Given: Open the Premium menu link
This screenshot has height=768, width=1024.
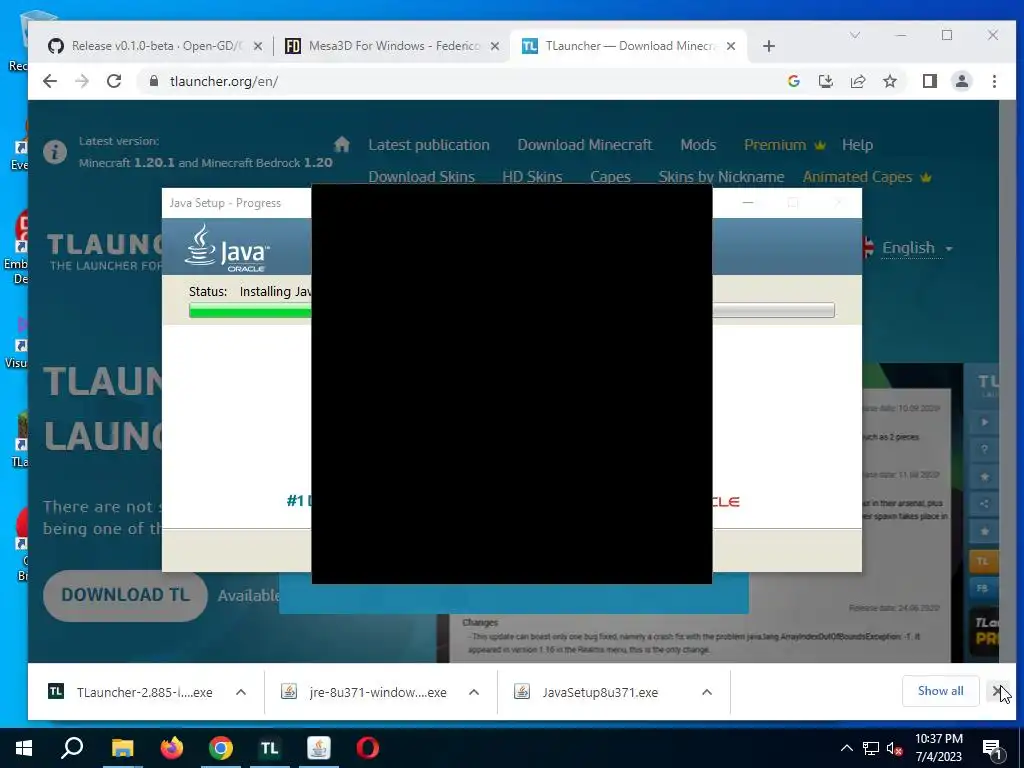Looking at the screenshot, I should click(784, 145).
